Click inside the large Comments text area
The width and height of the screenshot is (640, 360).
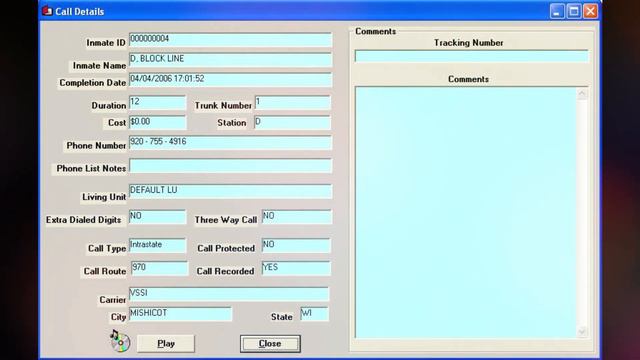click(x=466, y=212)
